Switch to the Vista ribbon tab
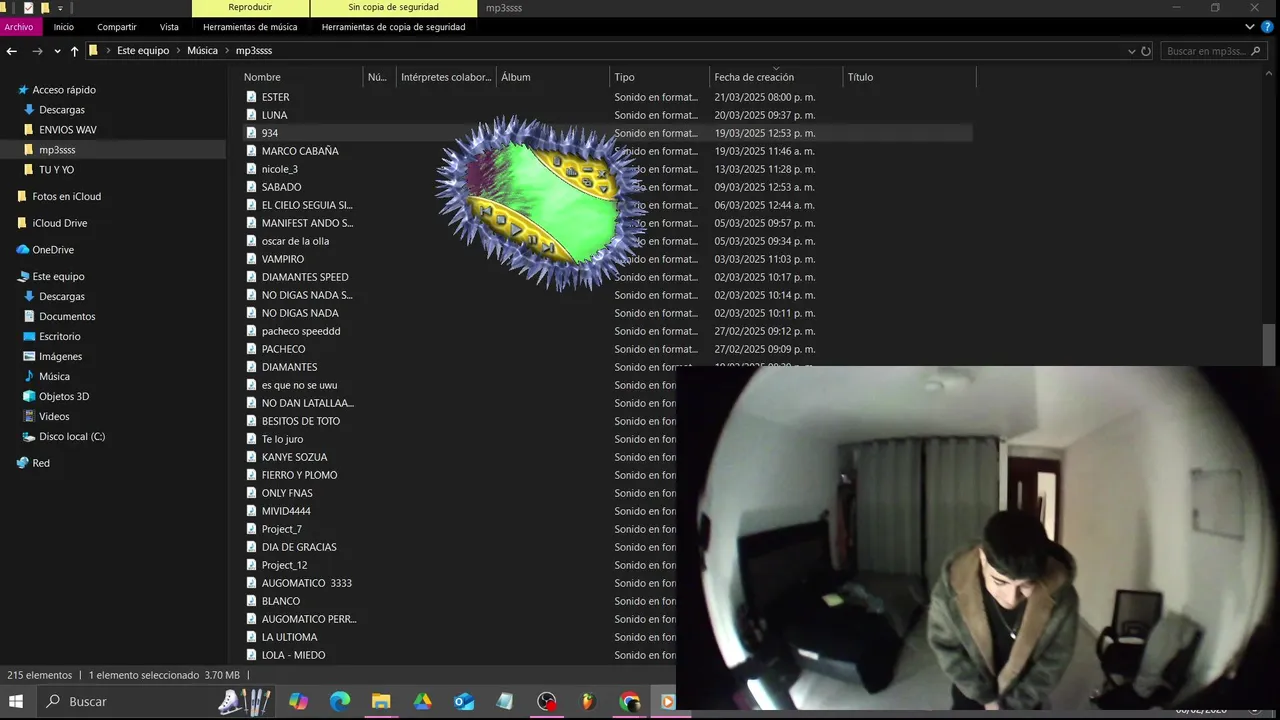The height and width of the screenshot is (720, 1280). coord(169,27)
